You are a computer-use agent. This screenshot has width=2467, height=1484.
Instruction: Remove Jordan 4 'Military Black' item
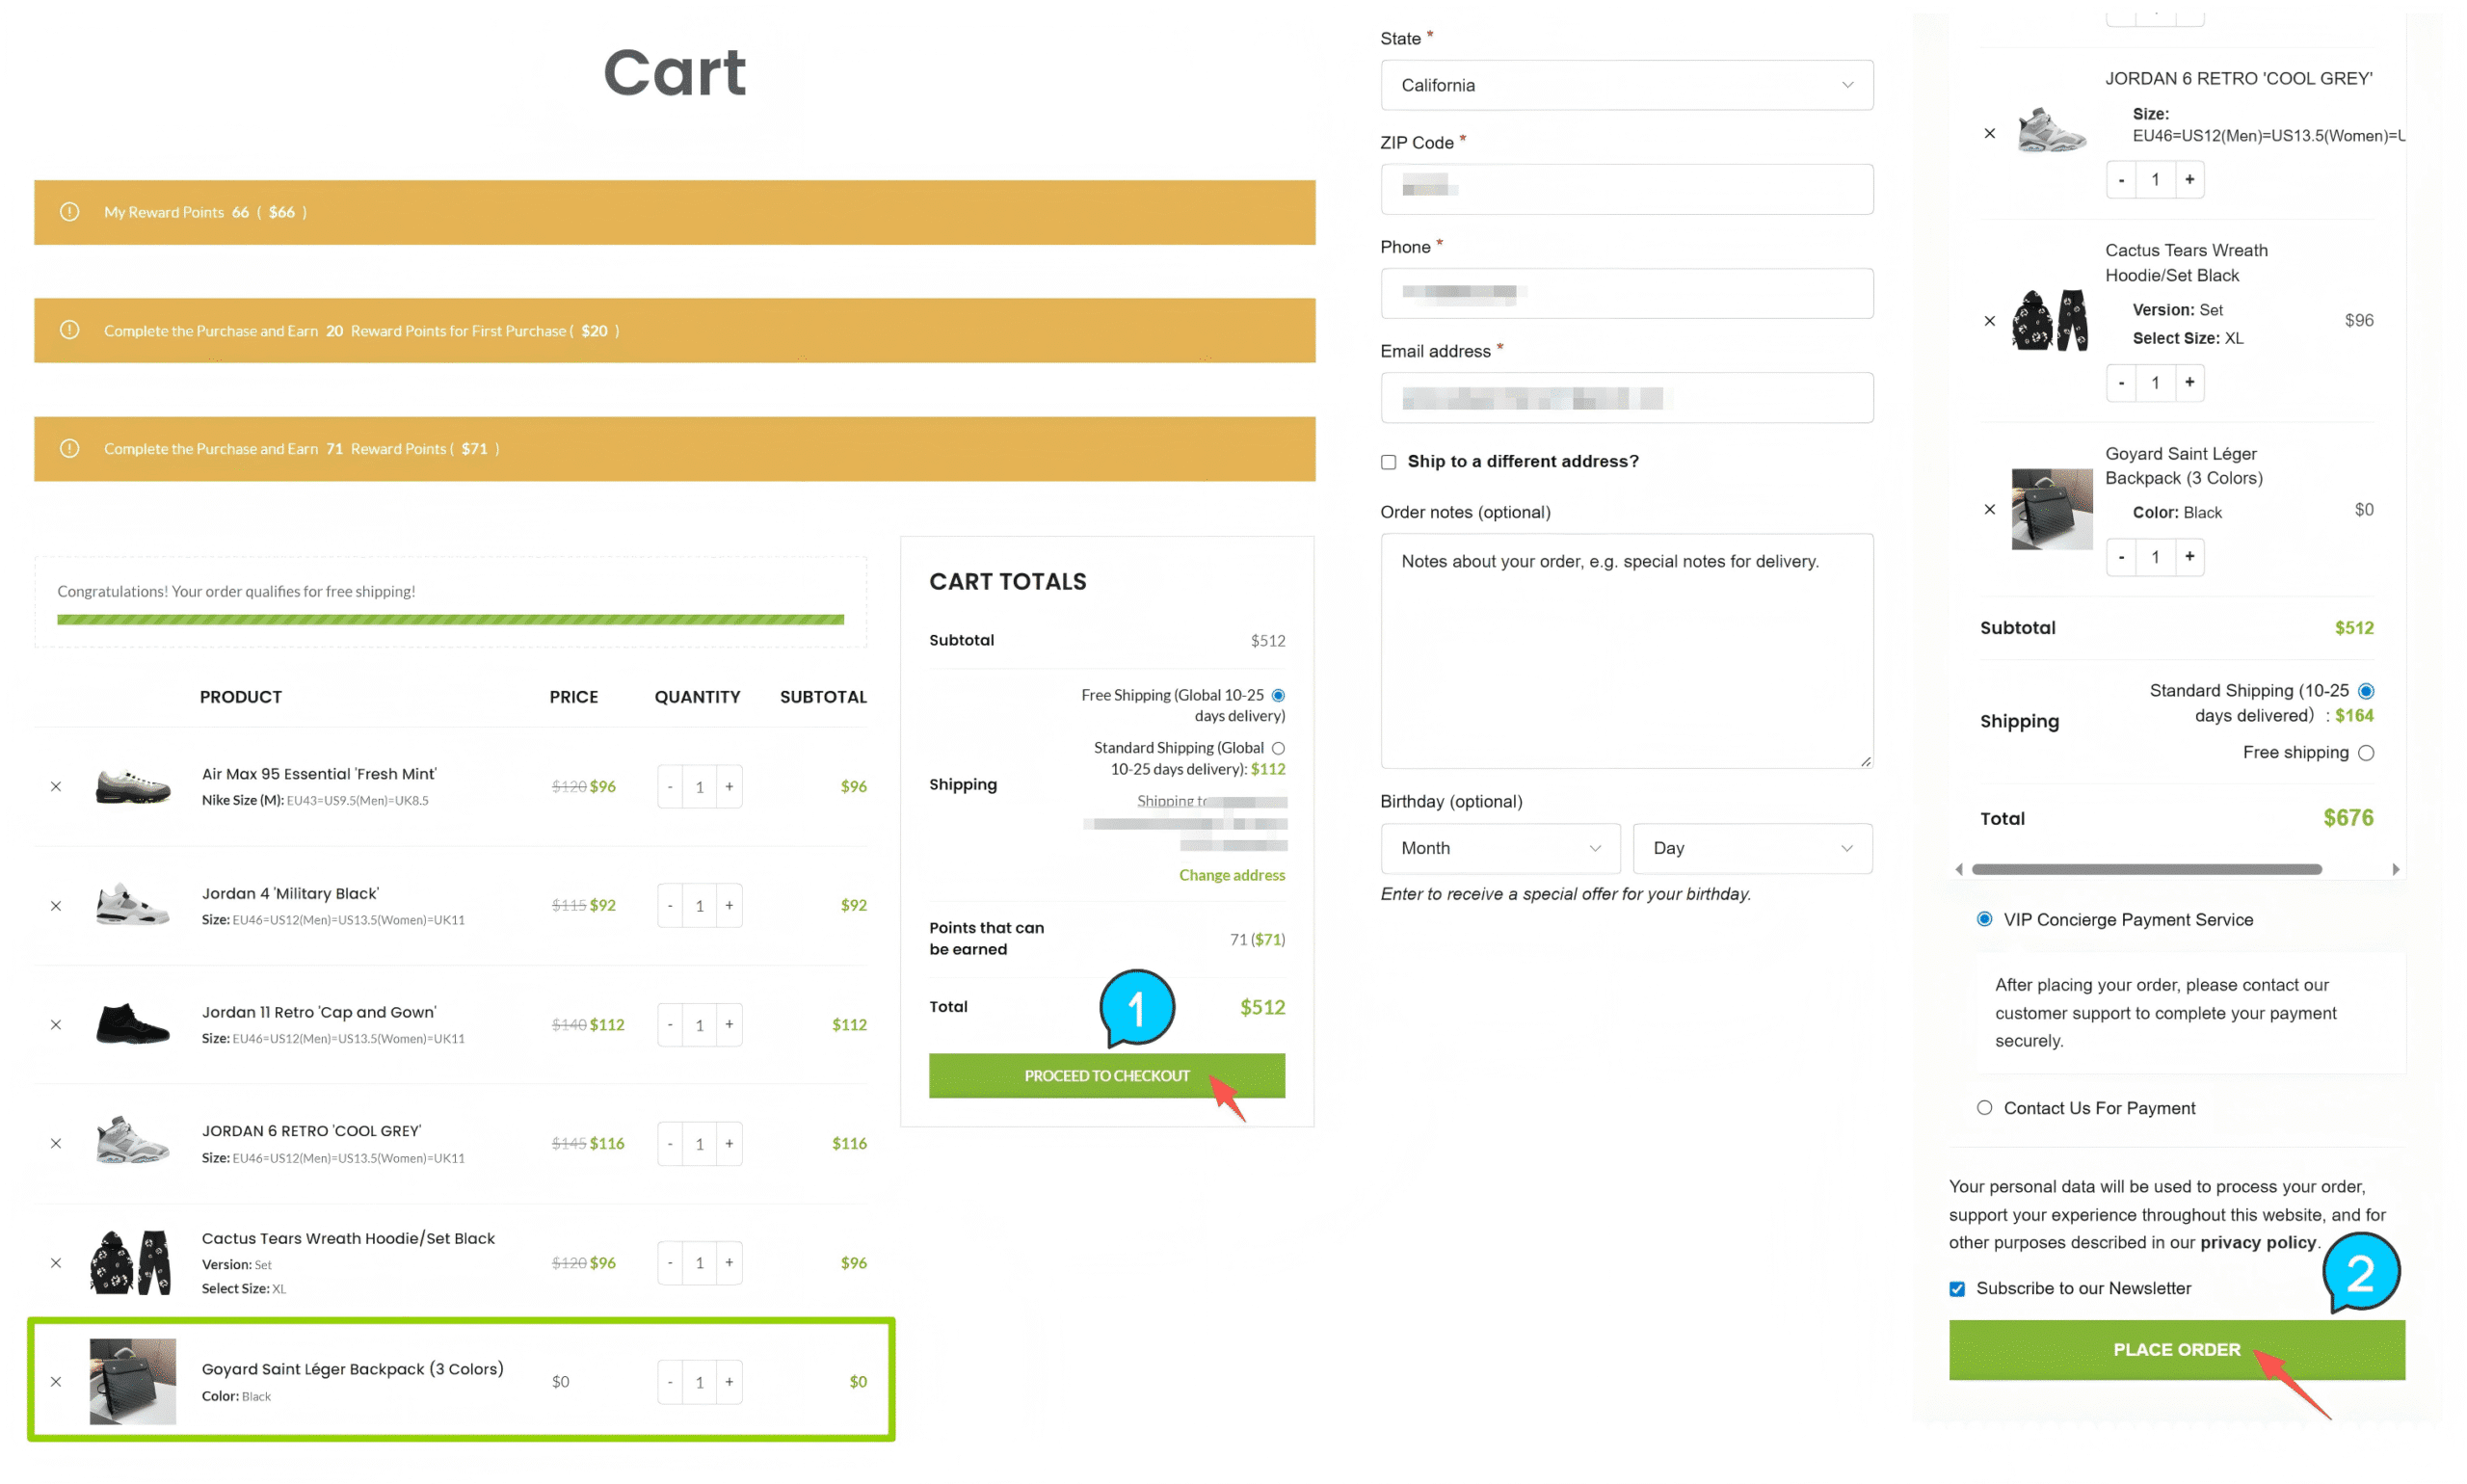coord(56,905)
